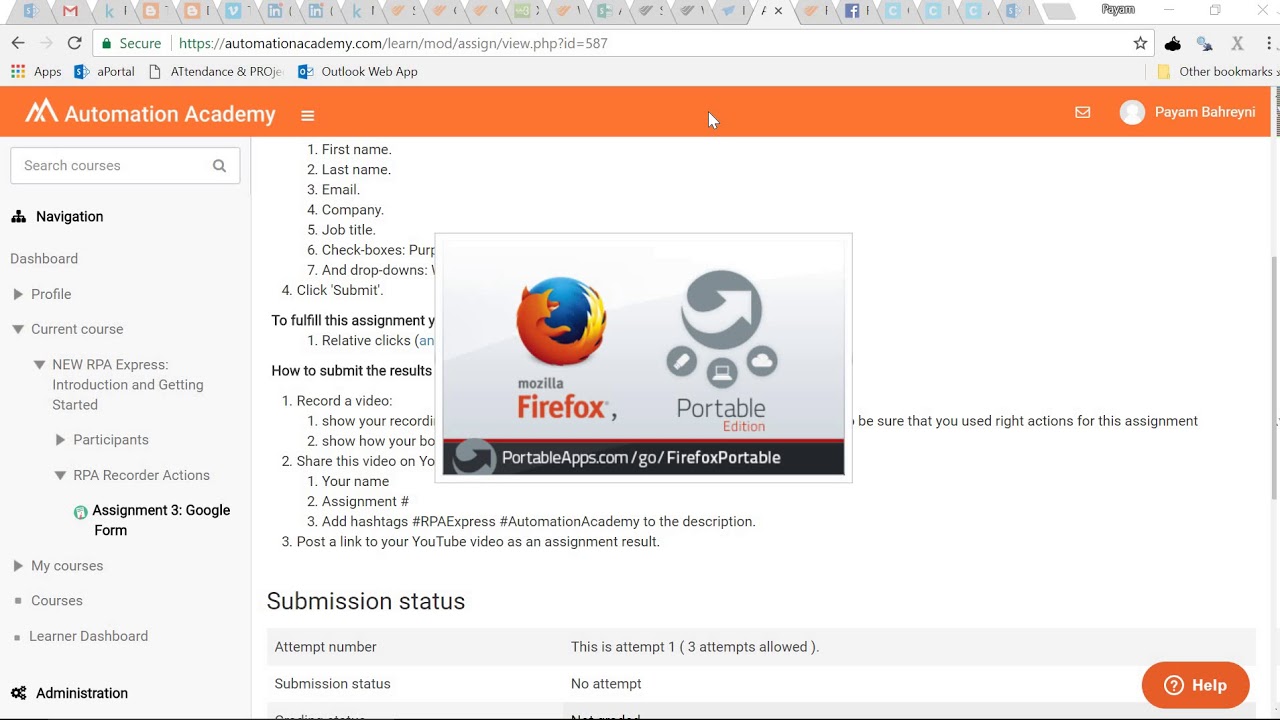The width and height of the screenshot is (1280, 720).
Task: Open the Relative clicks 'an' link
Action: [426, 340]
